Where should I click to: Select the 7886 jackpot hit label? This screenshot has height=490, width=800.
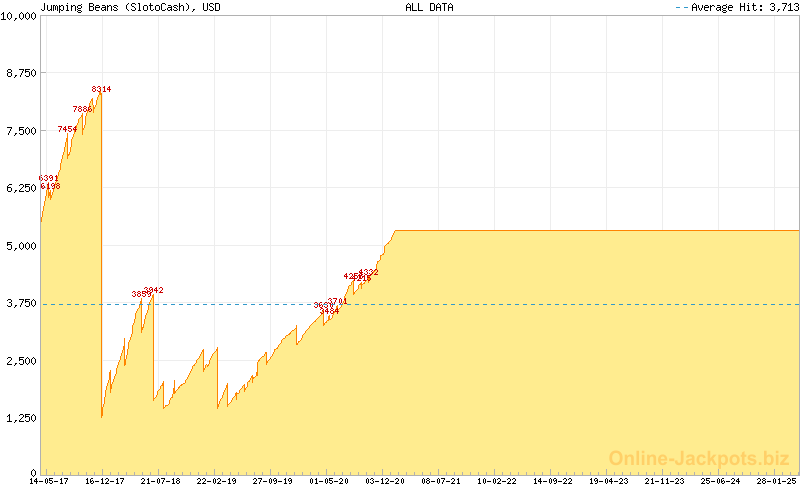[82, 109]
